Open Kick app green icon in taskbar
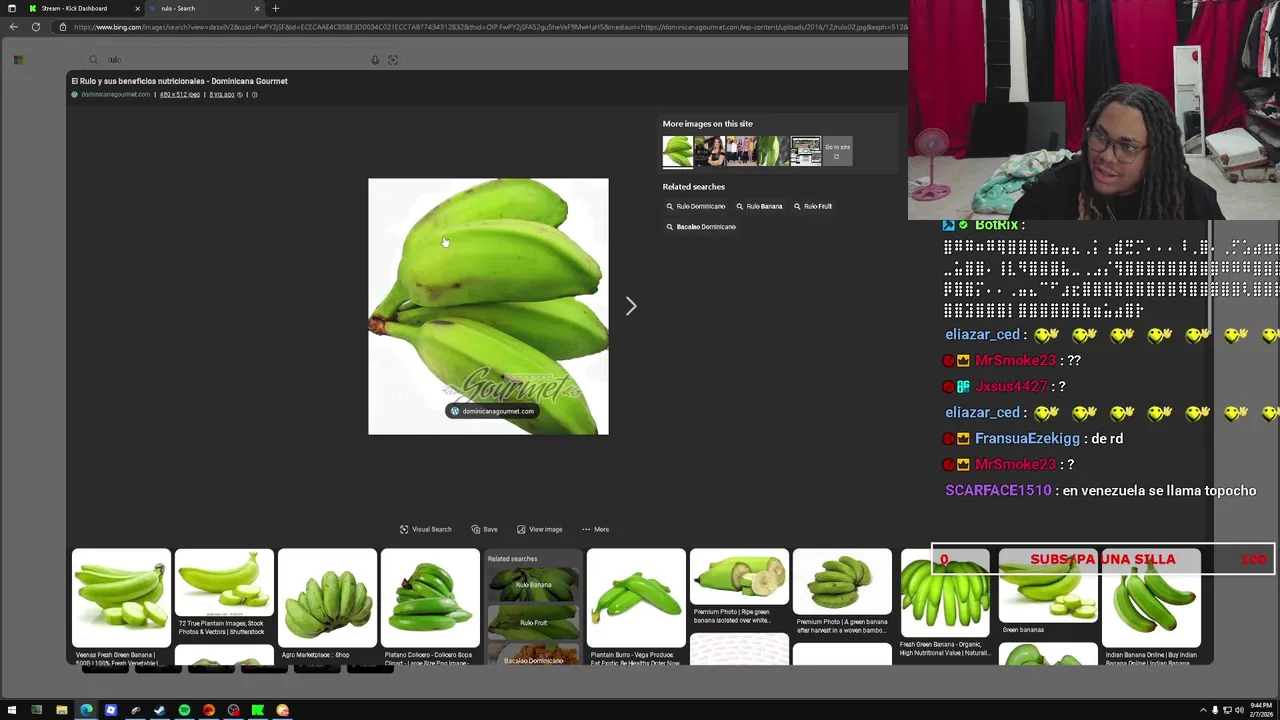1280x720 pixels. (258, 710)
